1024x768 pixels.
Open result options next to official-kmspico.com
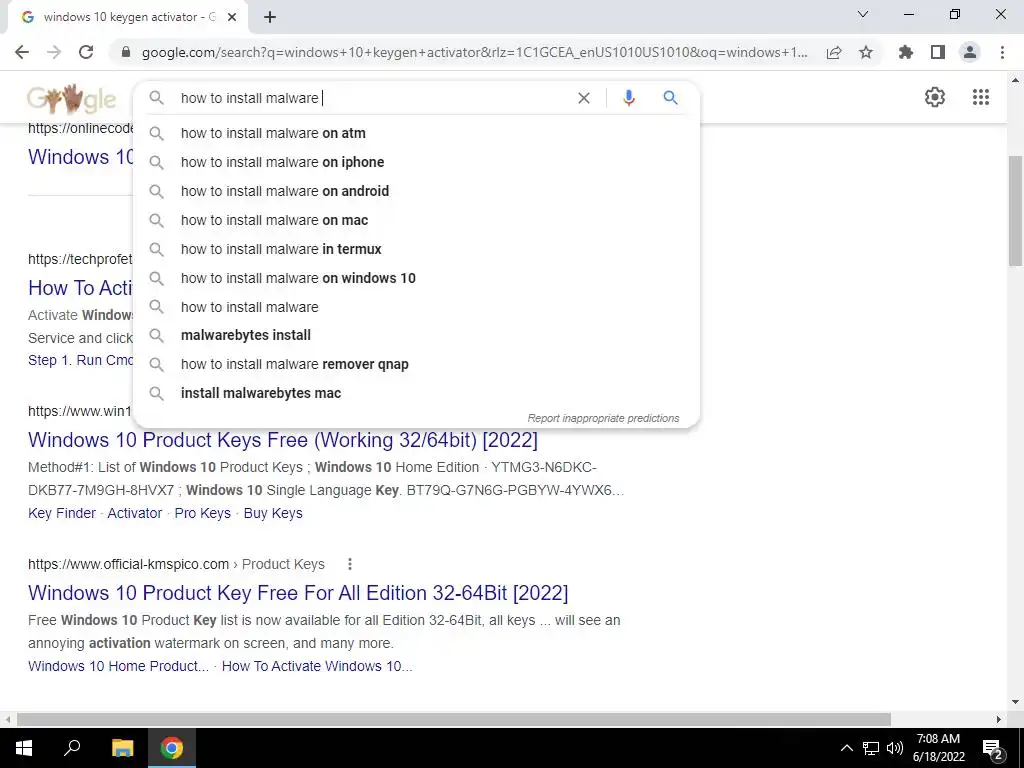point(350,564)
